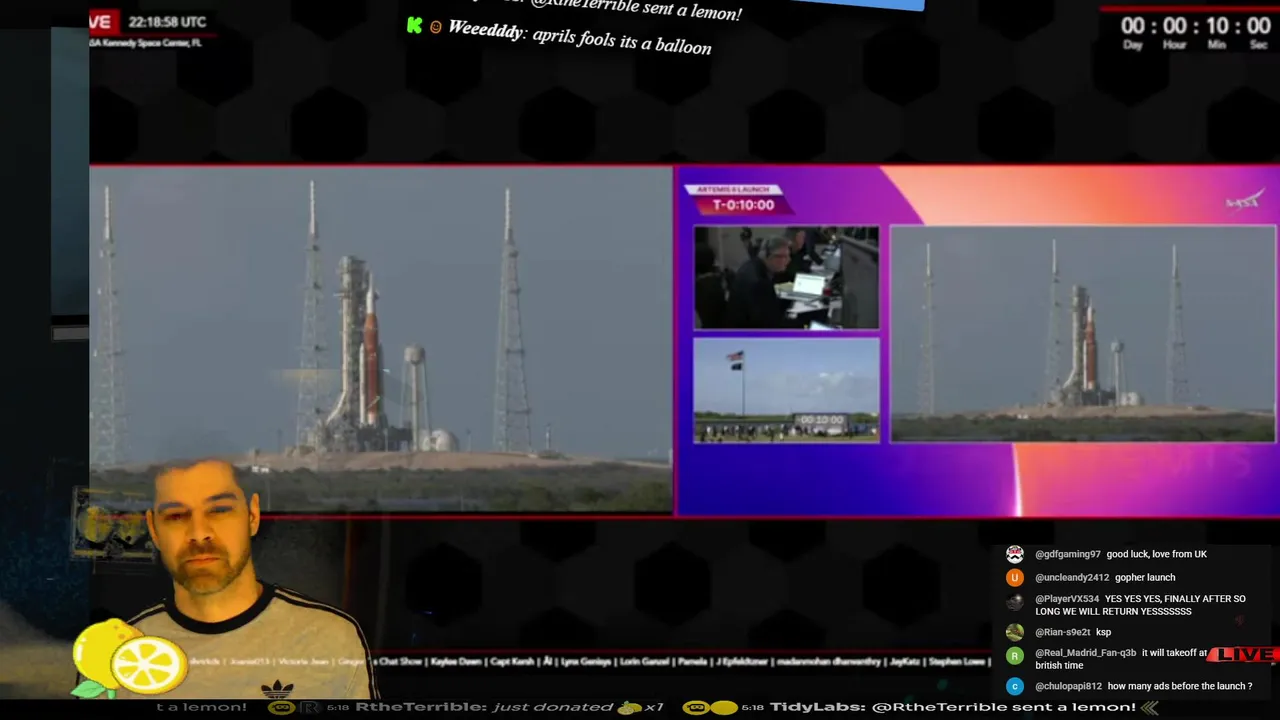1280x720 pixels.
Task: Click the emoji icon before Weeedddy's name
Action: pyautogui.click(x=435, y=27)
